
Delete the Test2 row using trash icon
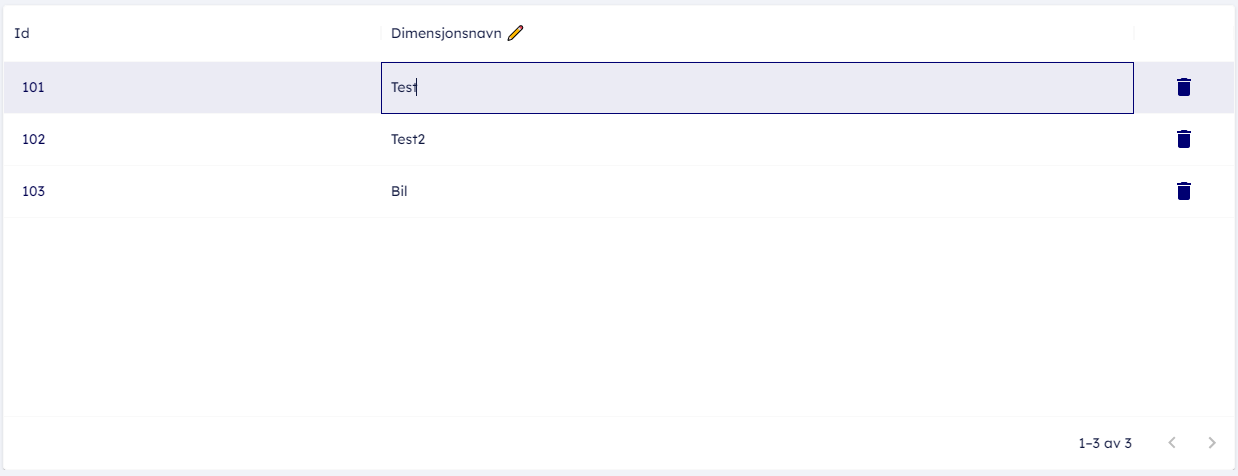click(1184, 139)
